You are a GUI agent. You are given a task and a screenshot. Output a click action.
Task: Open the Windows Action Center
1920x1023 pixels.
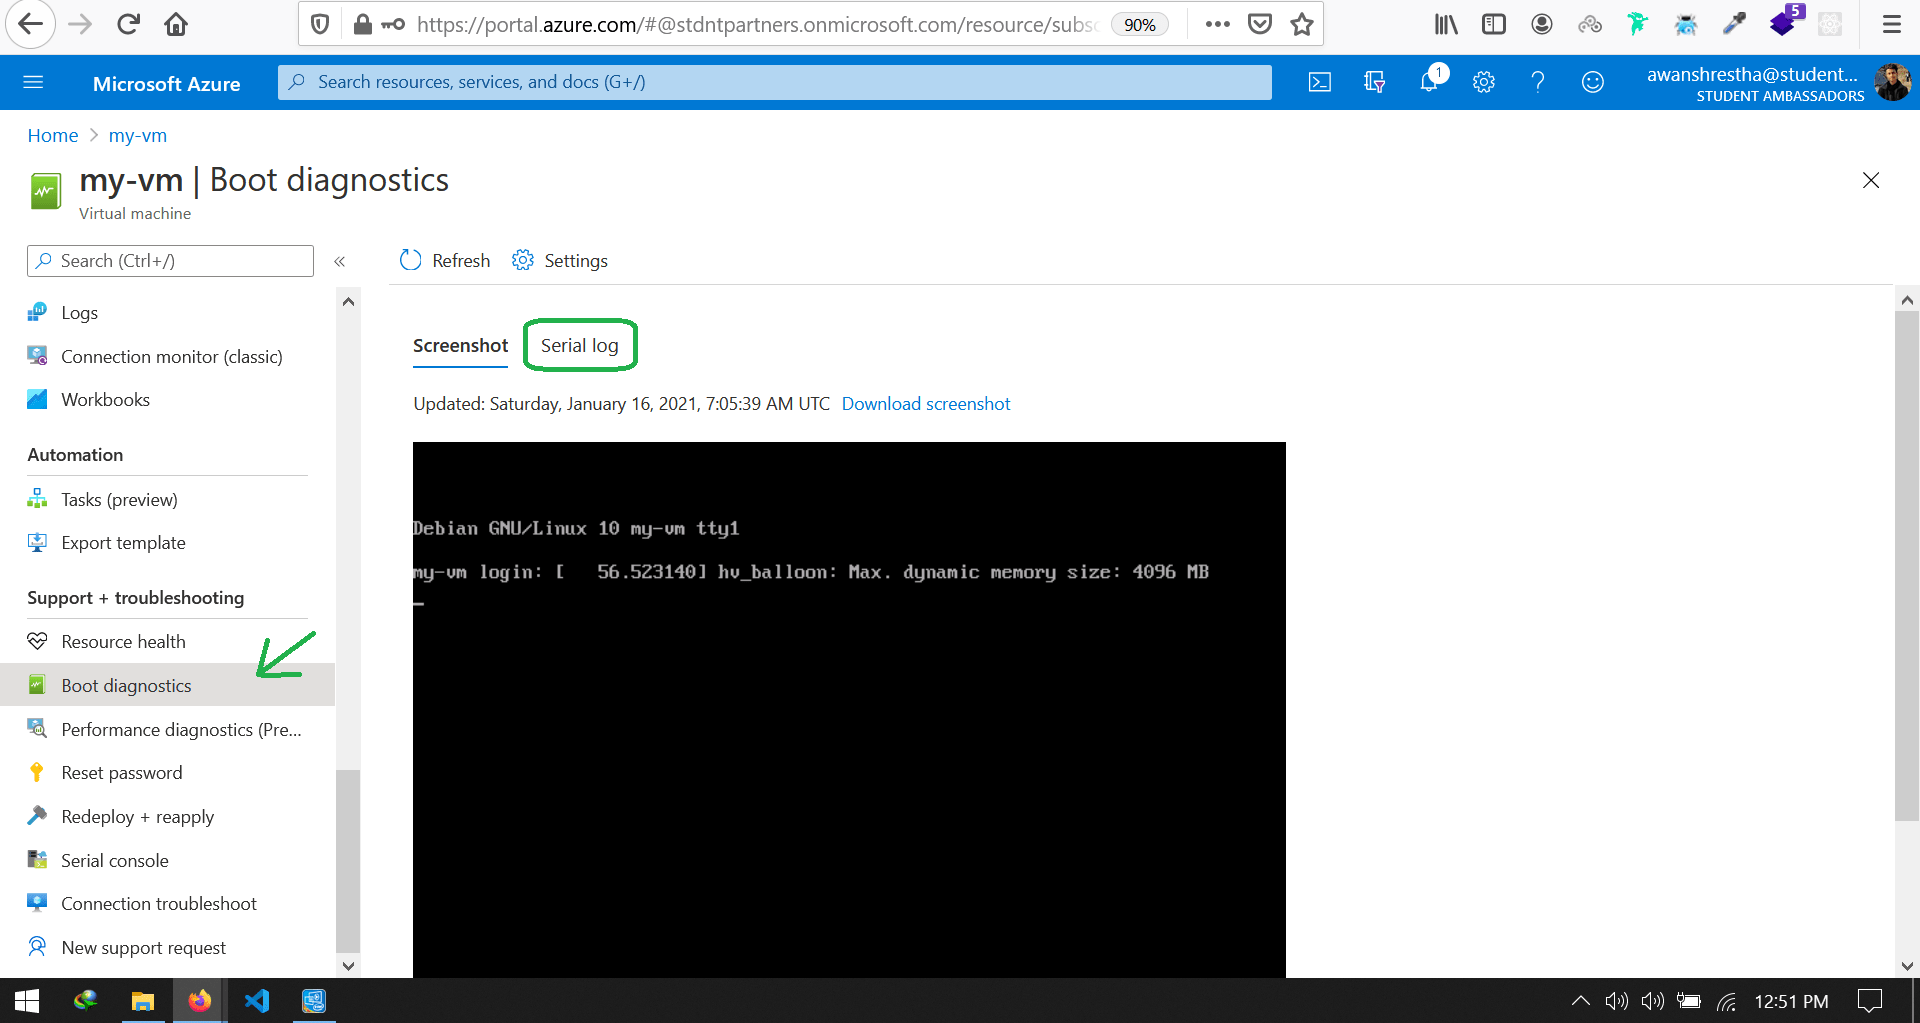tap(1869, 1001)
